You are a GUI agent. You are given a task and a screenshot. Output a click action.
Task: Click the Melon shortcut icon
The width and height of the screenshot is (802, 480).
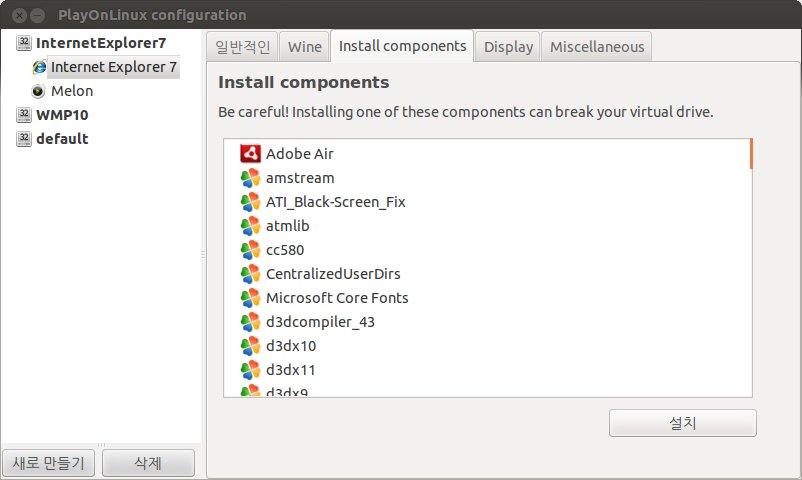coord(38,91)
